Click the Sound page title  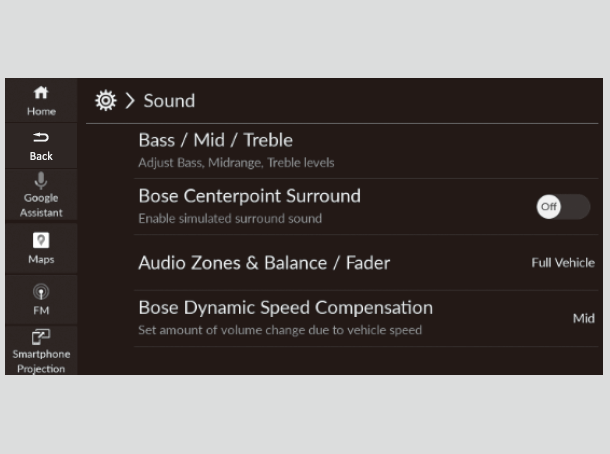click(169, 101)
